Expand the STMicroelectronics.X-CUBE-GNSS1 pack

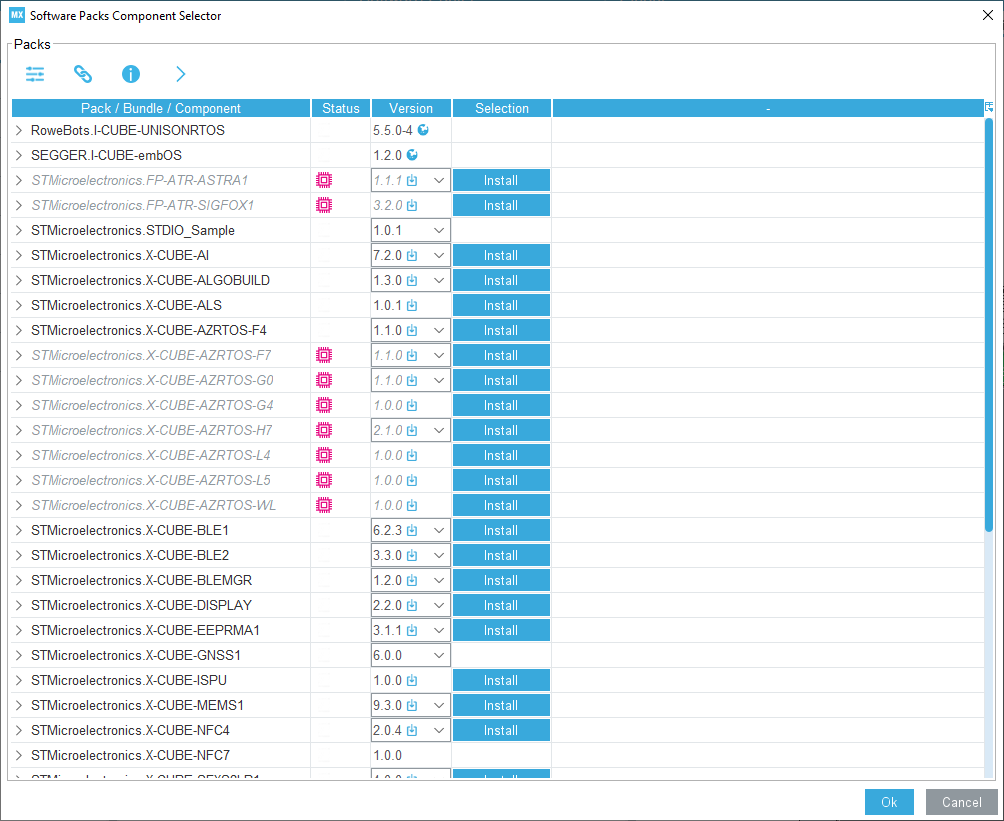19,654
